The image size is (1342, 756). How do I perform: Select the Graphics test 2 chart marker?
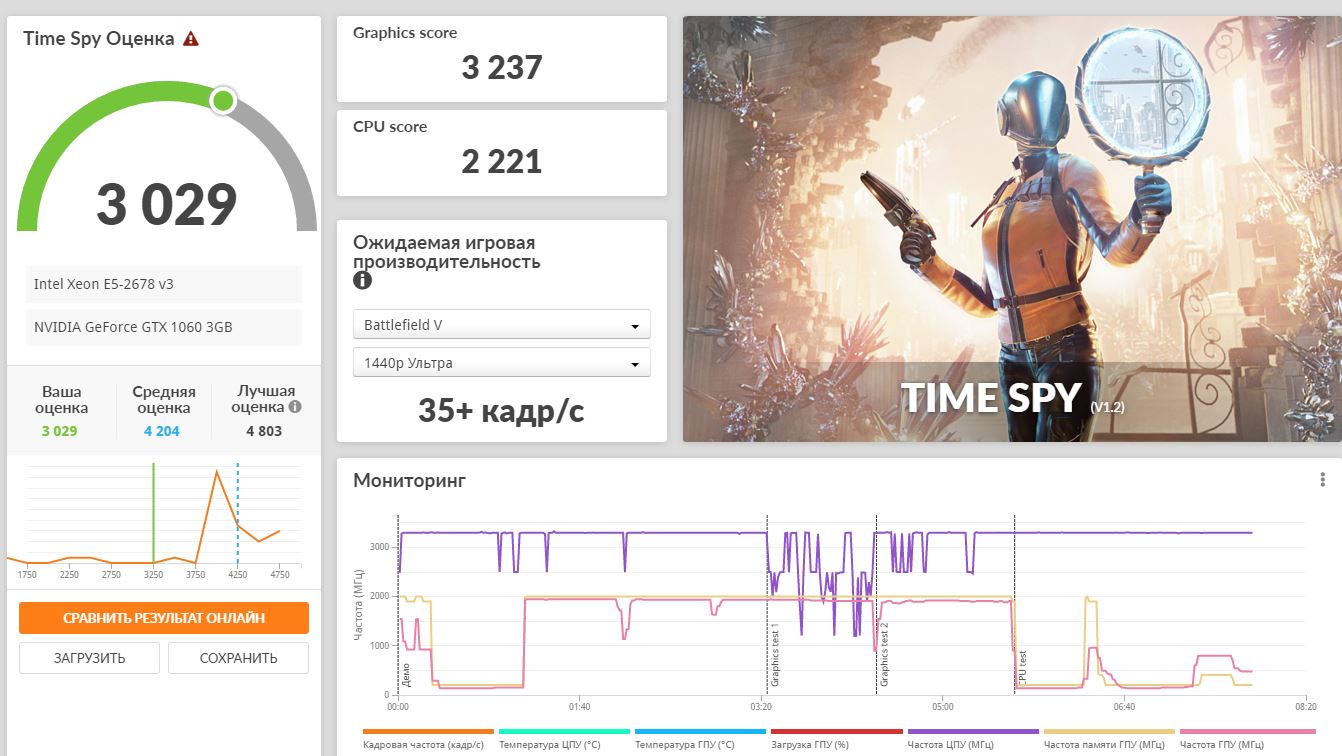coord(884,655)
